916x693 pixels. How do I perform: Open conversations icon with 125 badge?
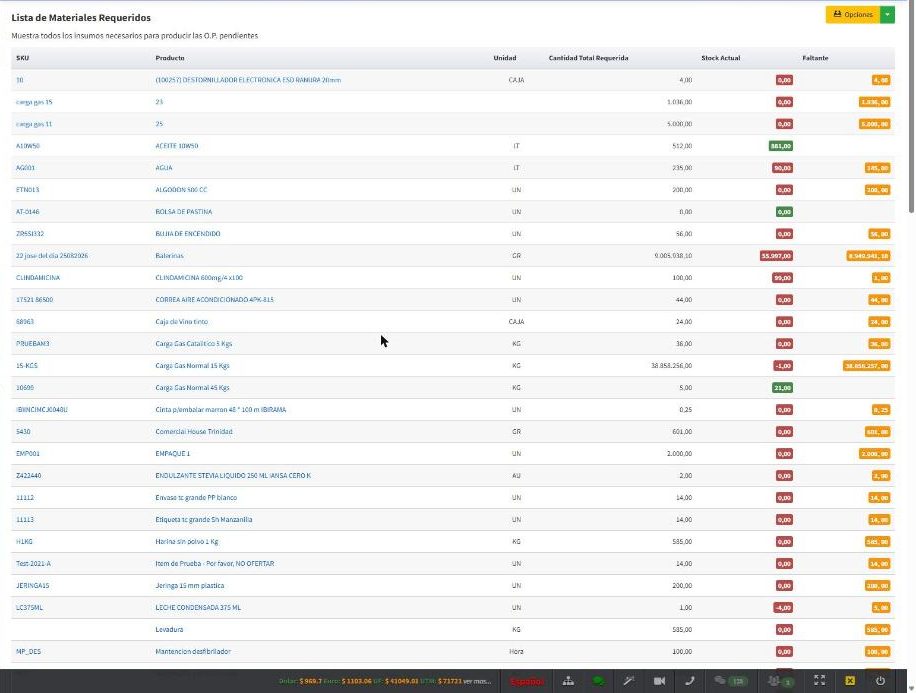[x=731, y=681]
